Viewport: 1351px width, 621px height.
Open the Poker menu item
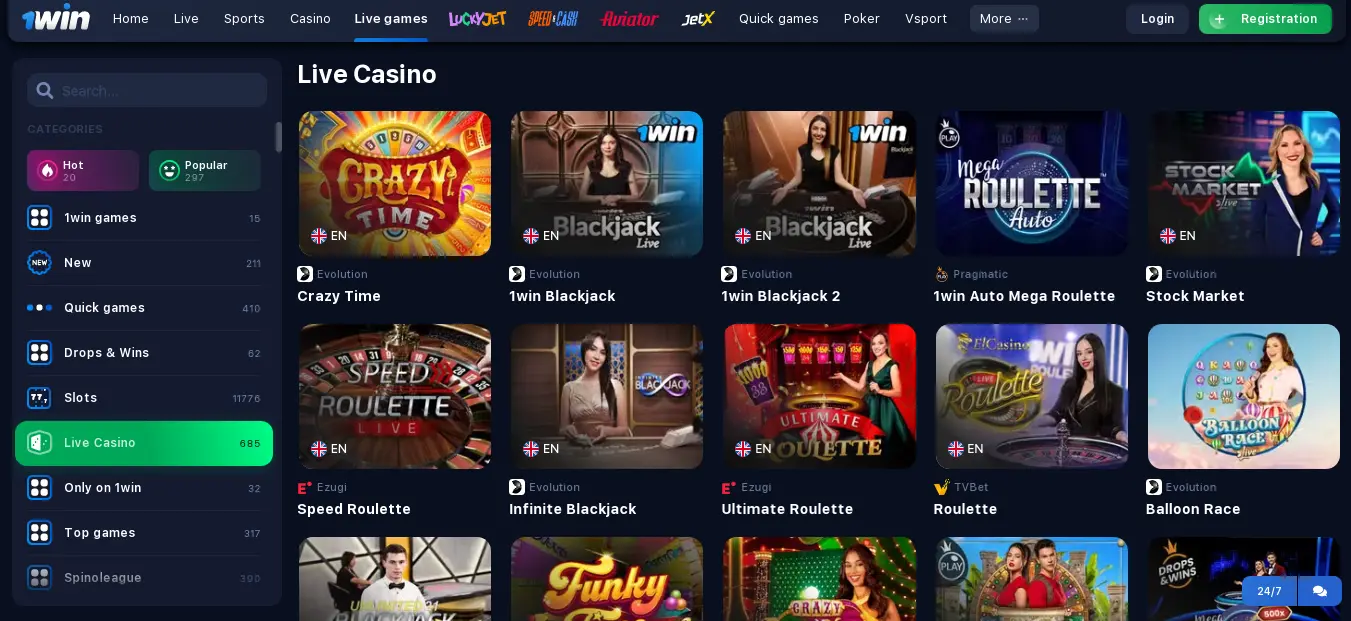pyautogui.click(x=861, y=19)
